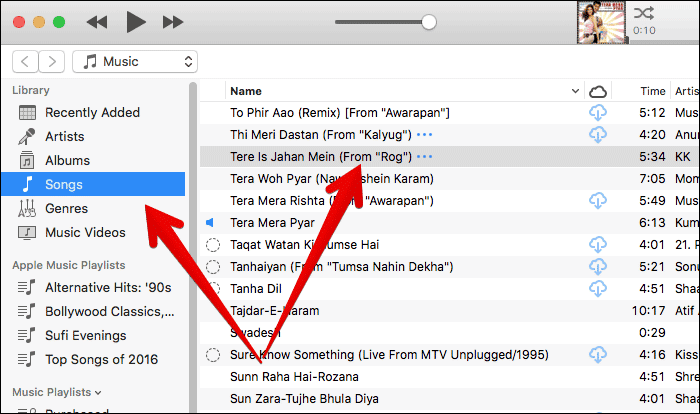The height and width of the screenshot is (414, 700).
Task: Select Songs in the sidebar
Action: click(93, 184)
